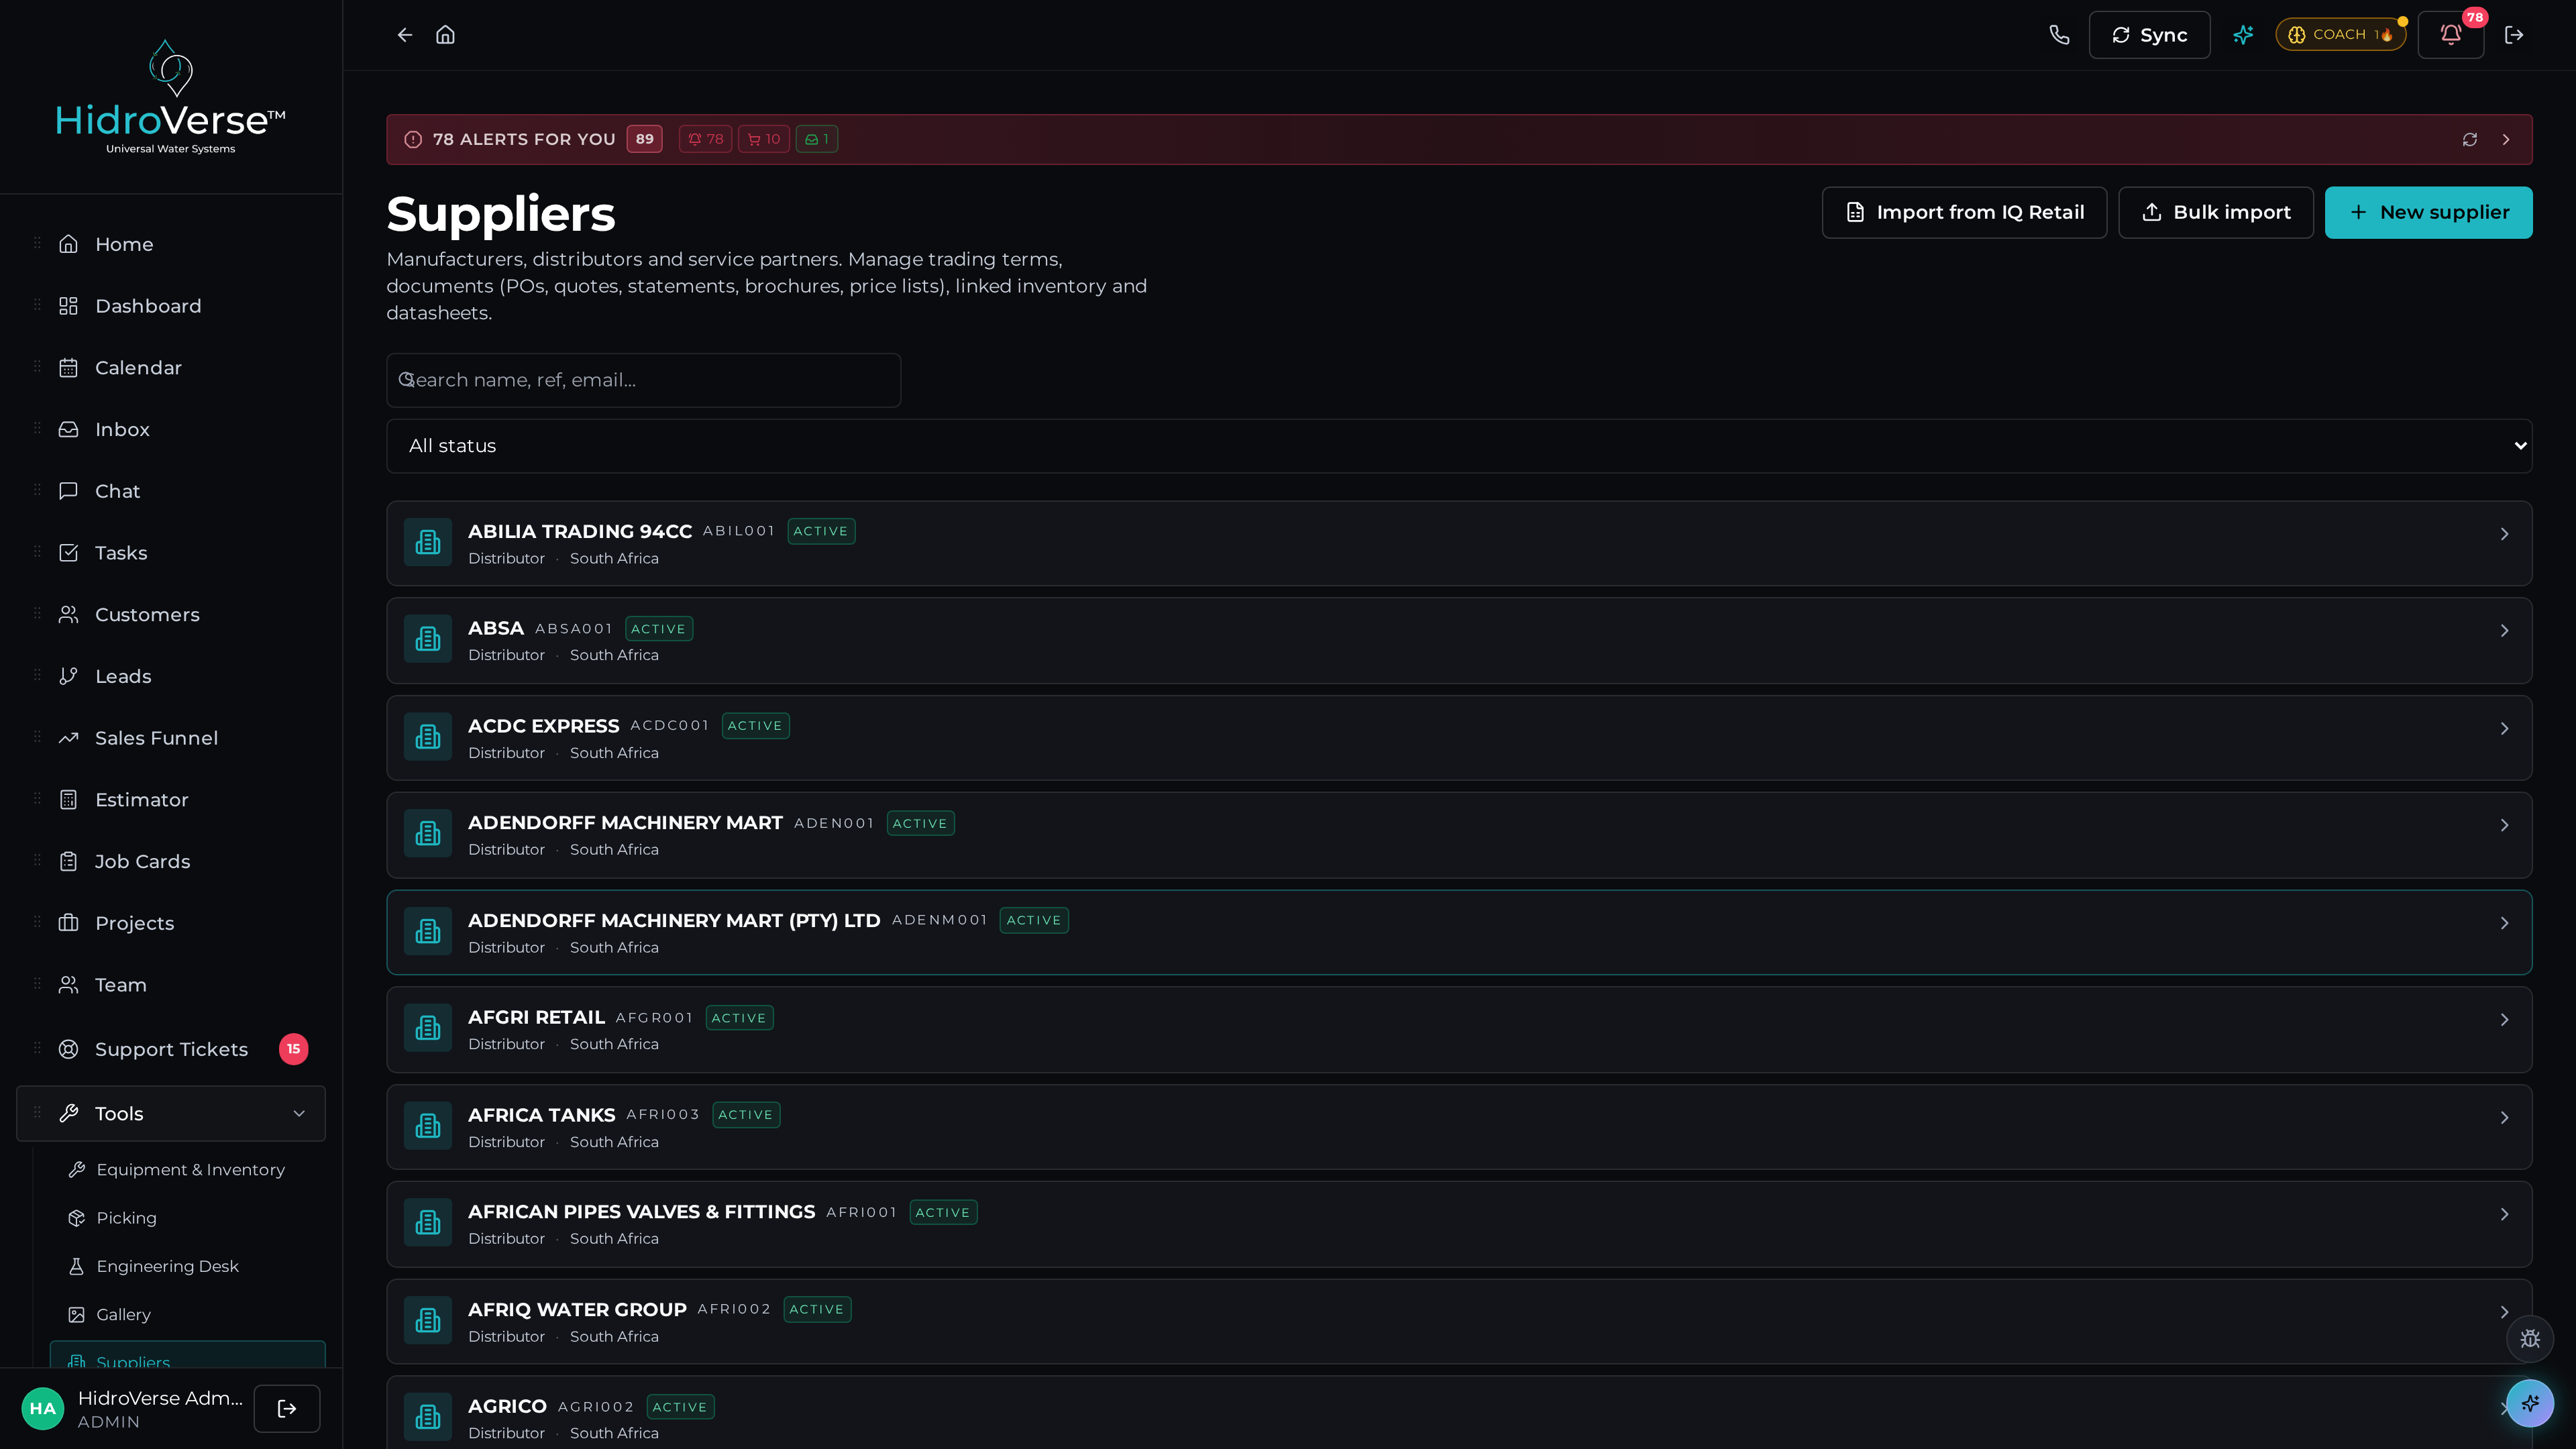Open the bug report floating icon
Screen dimensions: 2576x1449
[2530, 1339]
